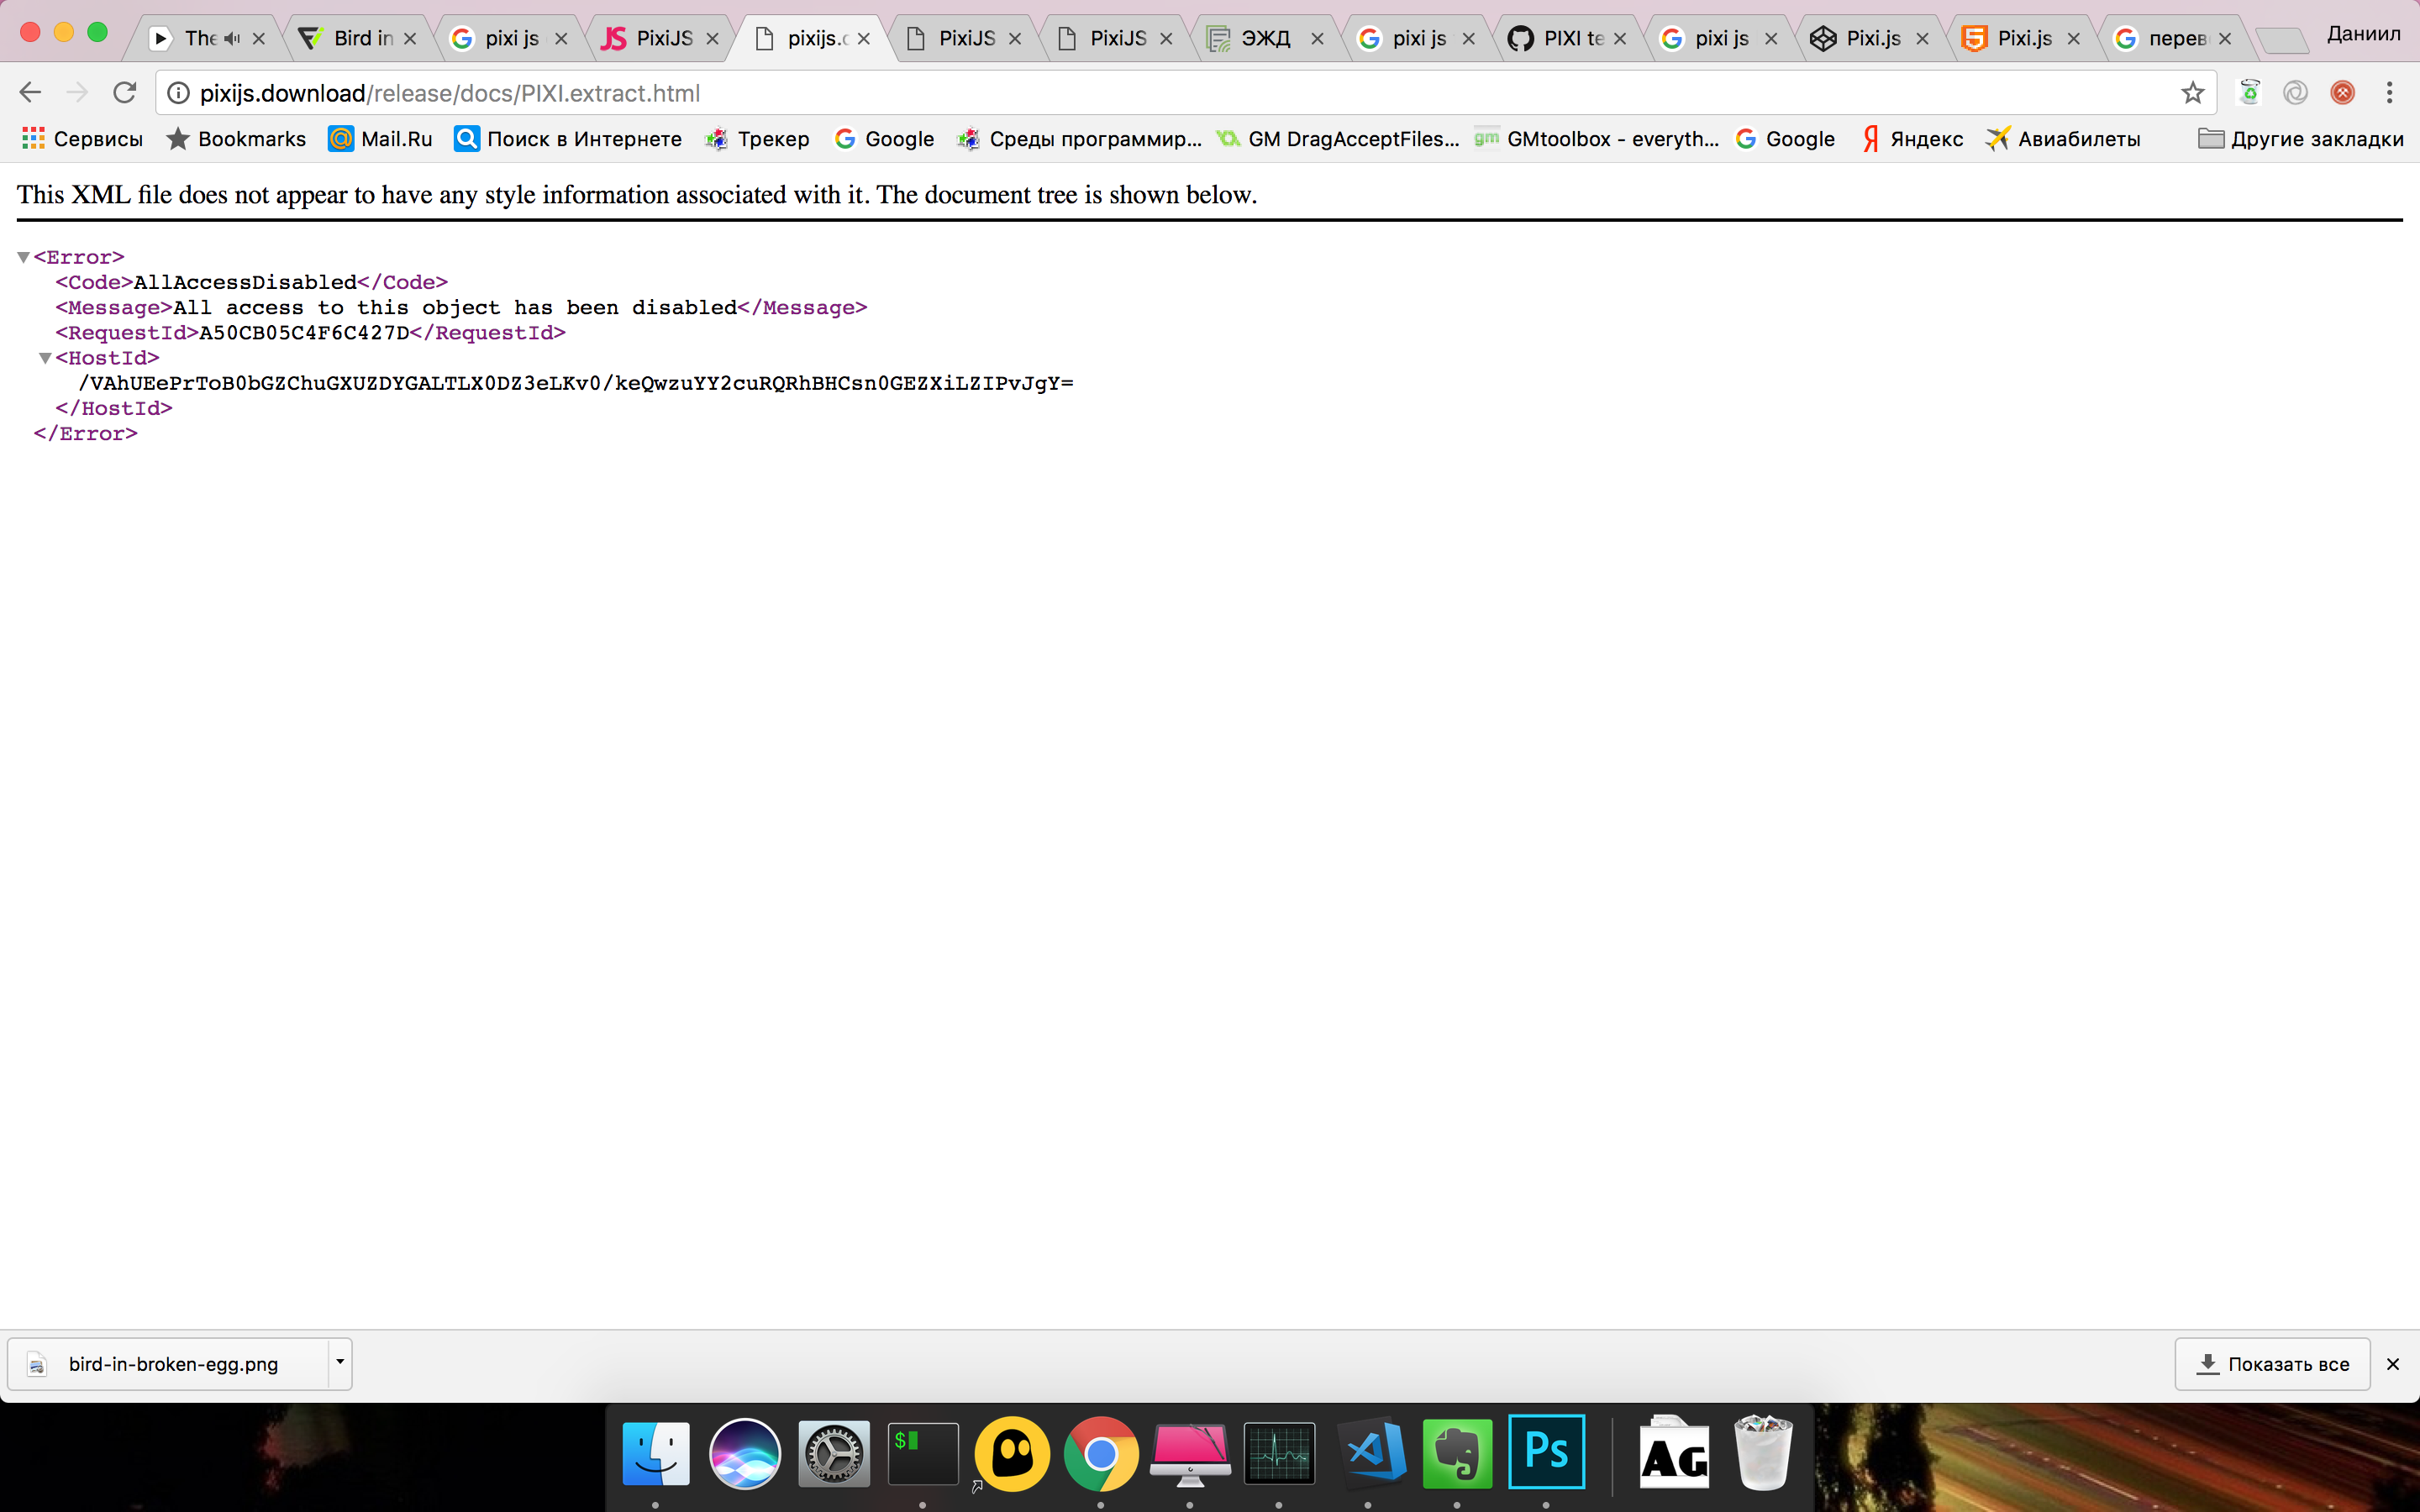Bookmark this page with the star icon
Viewport: 2420px width, 1512px height.
click(x=2193, y=93)
